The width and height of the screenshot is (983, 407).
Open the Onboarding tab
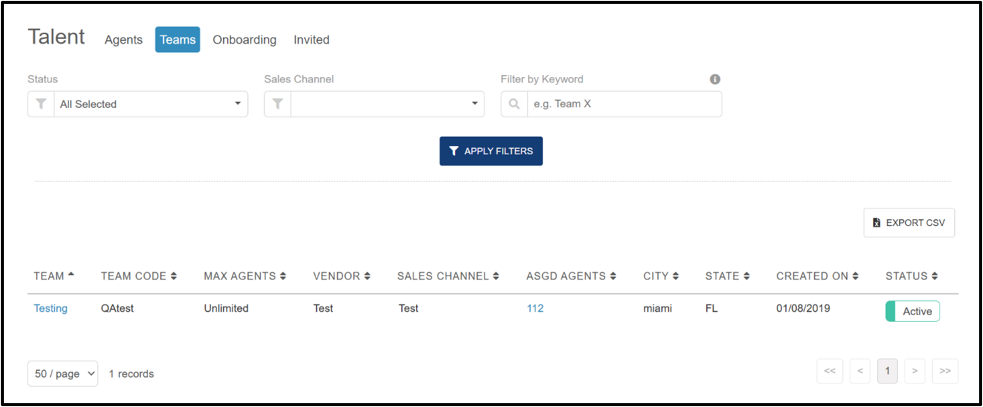(244, 40)
